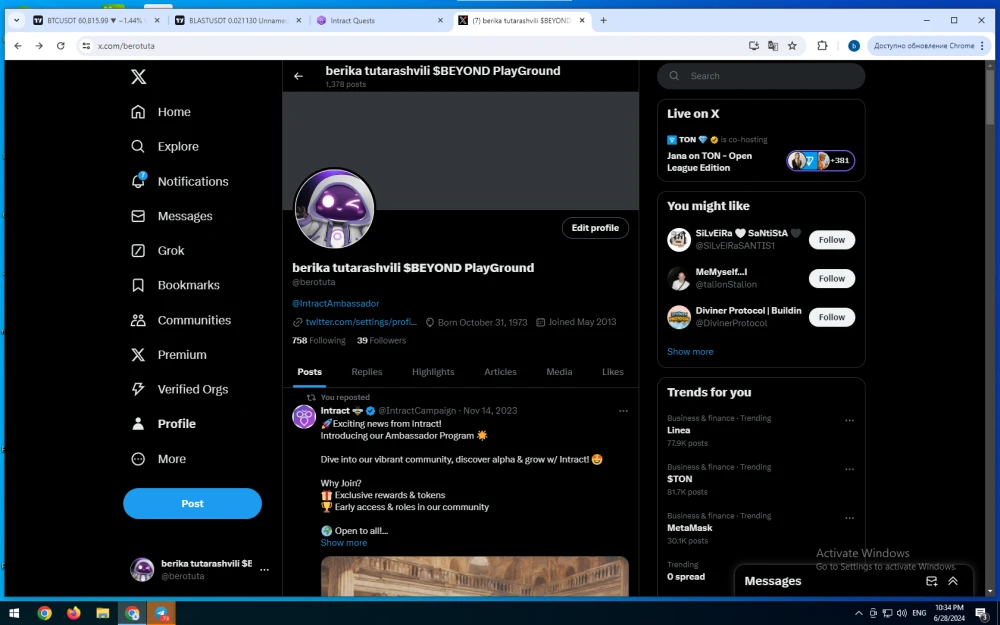
Task: Follow SiLvEiRa SaNtiStA account
Action: click(x=832, y=240)
